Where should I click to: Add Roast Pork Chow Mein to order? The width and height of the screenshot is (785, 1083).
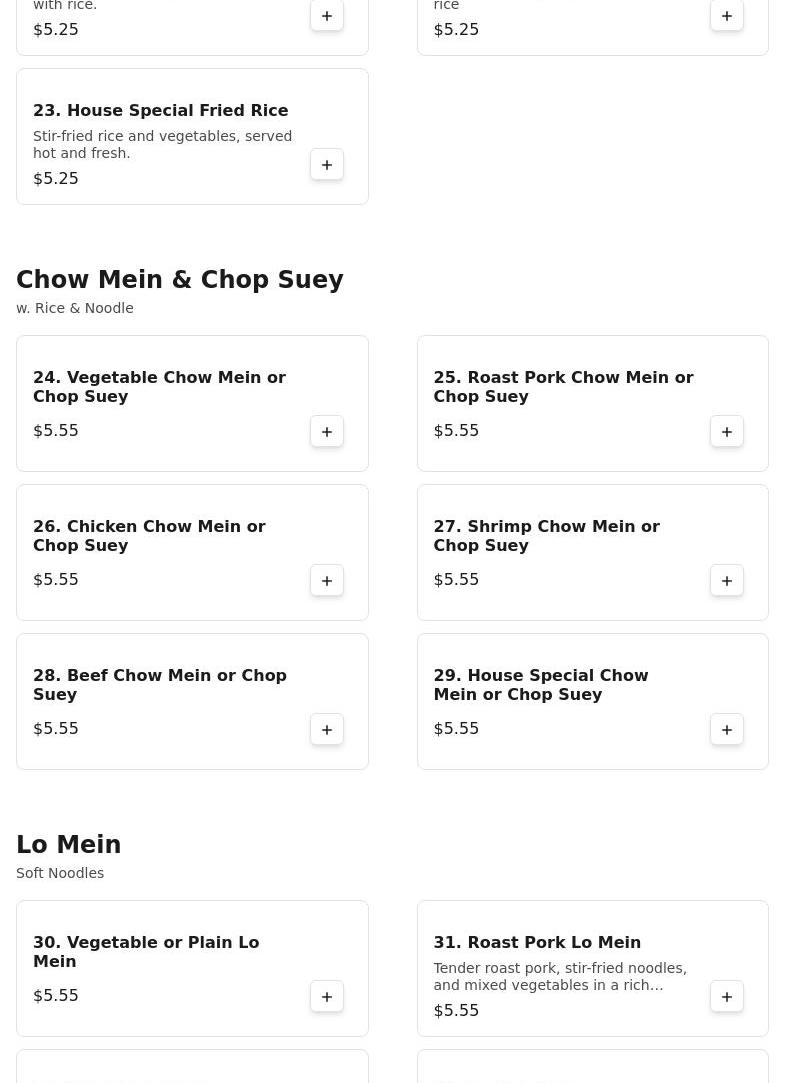point(727,431)
